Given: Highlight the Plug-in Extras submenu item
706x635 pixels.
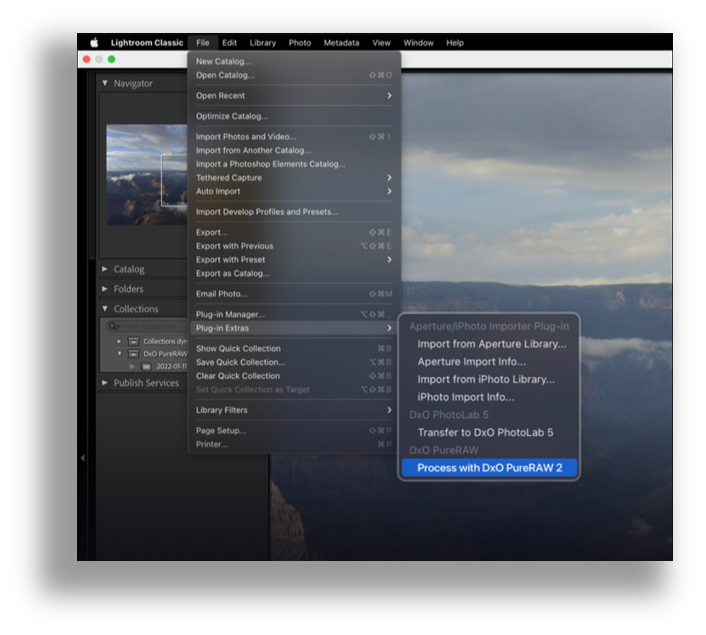Looking at the screenshot, I should [x=294, y=328].
